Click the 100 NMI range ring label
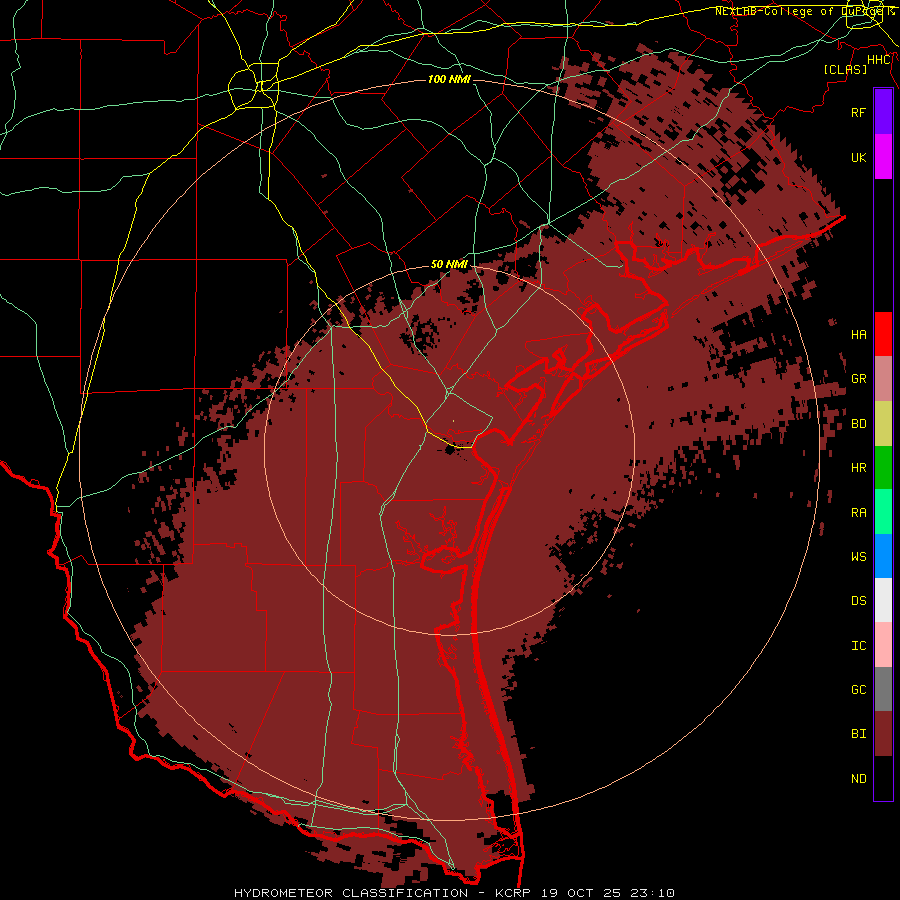The height and width of the screenshot is (900, 900). click(449, 79)
